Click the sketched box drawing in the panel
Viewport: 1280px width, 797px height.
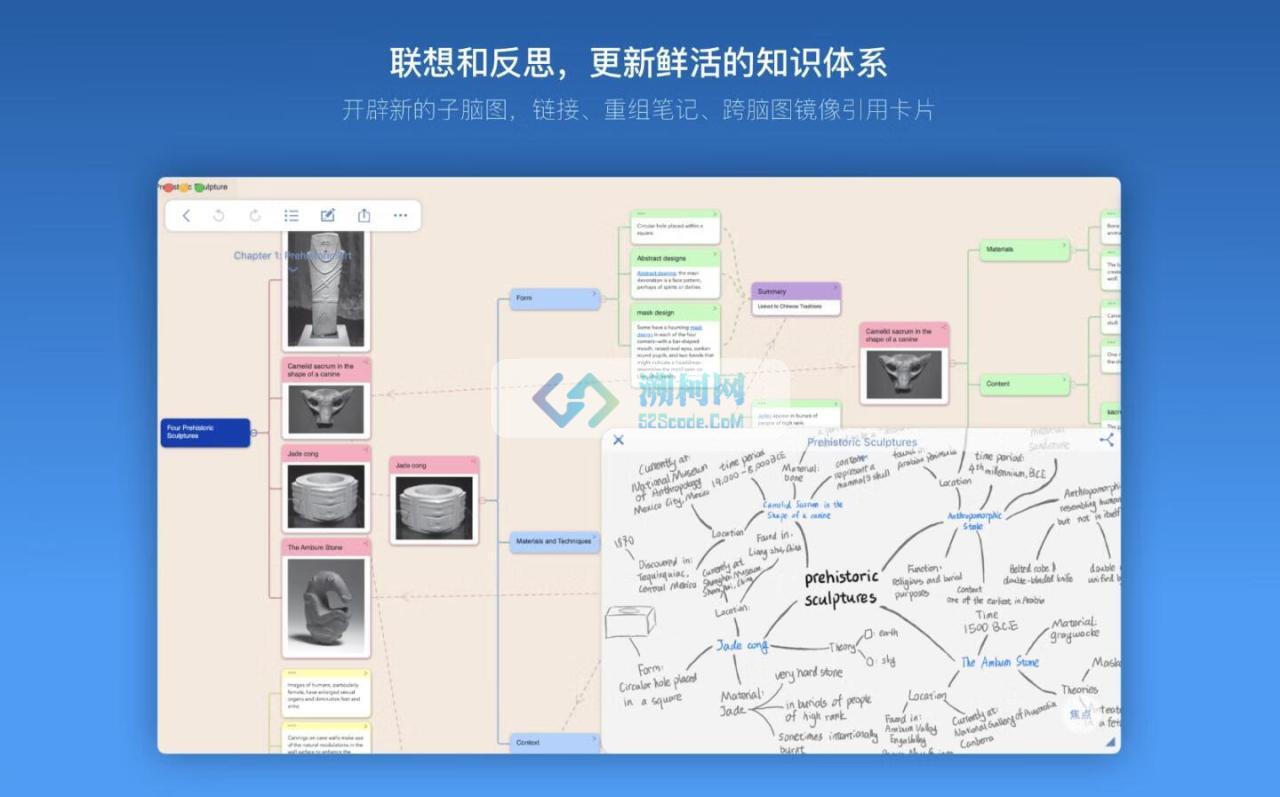[630, 621]
